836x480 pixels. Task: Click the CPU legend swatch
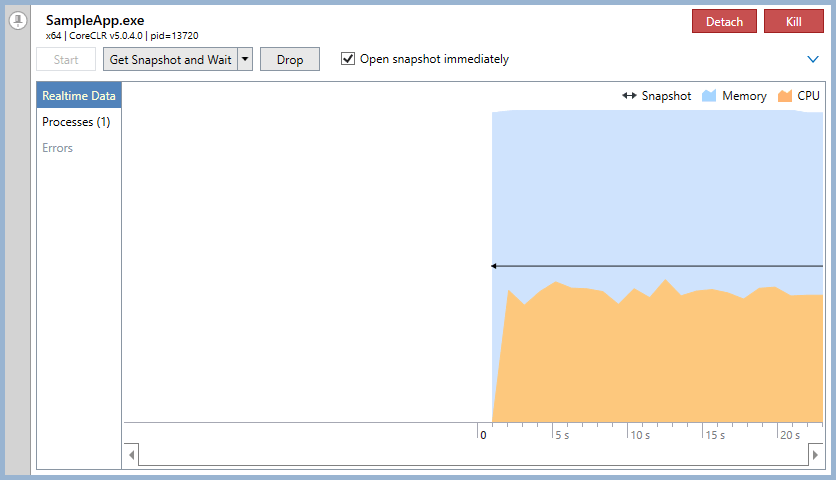785,95
